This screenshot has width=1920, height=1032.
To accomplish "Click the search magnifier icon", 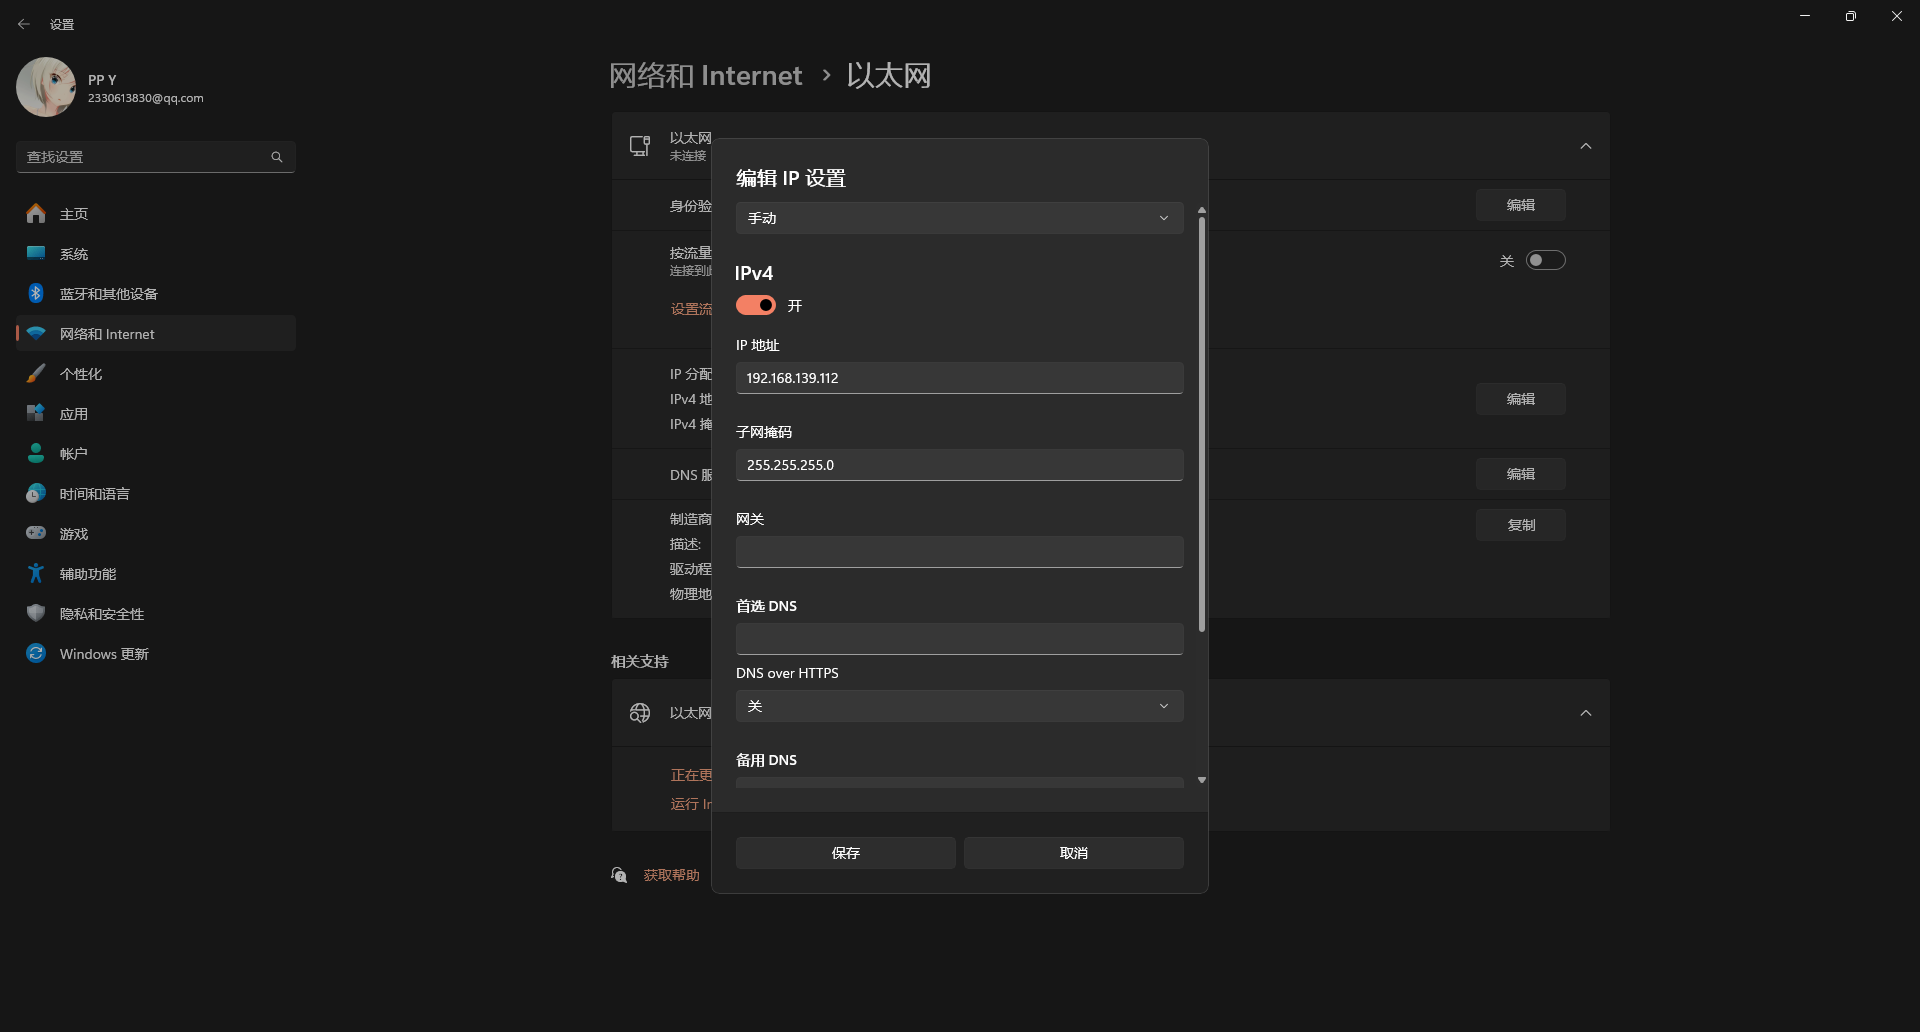I will click(277, 157).
